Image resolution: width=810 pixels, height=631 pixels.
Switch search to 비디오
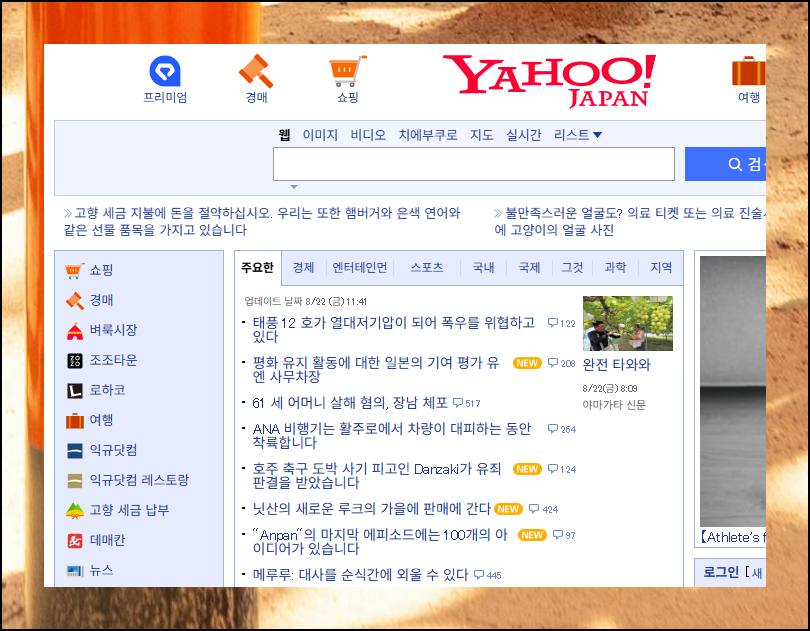click(368, 135)
